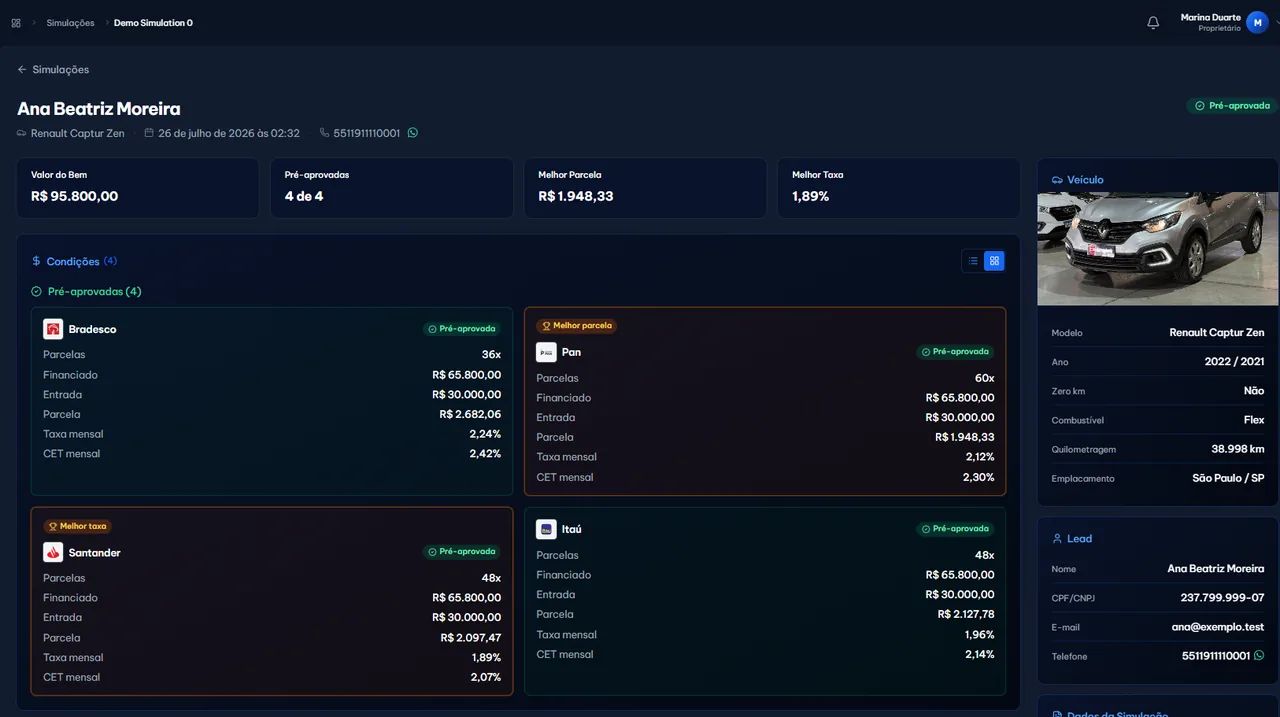Click Pré-aprovada badge on Bradesco card
This screenshot has width=1280, height=717.
[462, 328]
